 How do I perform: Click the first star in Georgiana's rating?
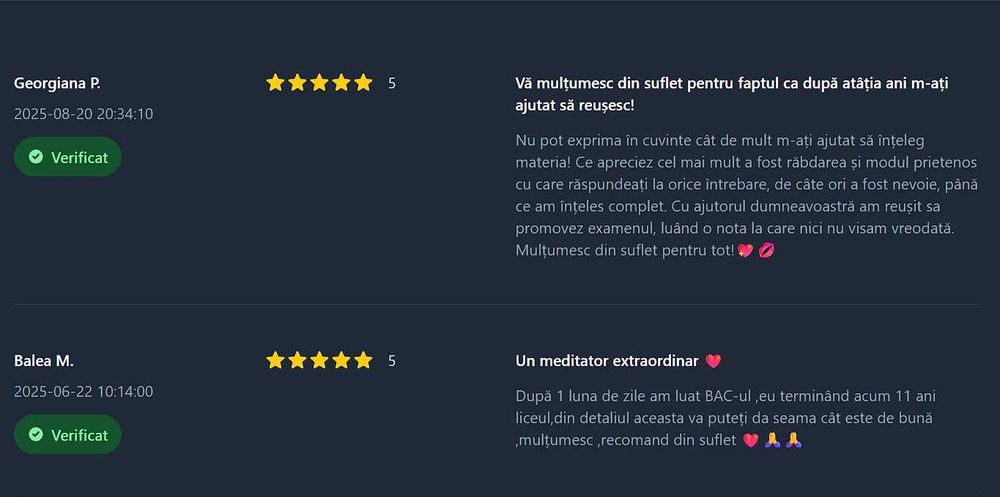pyautogui.click(x=275, y=83)
